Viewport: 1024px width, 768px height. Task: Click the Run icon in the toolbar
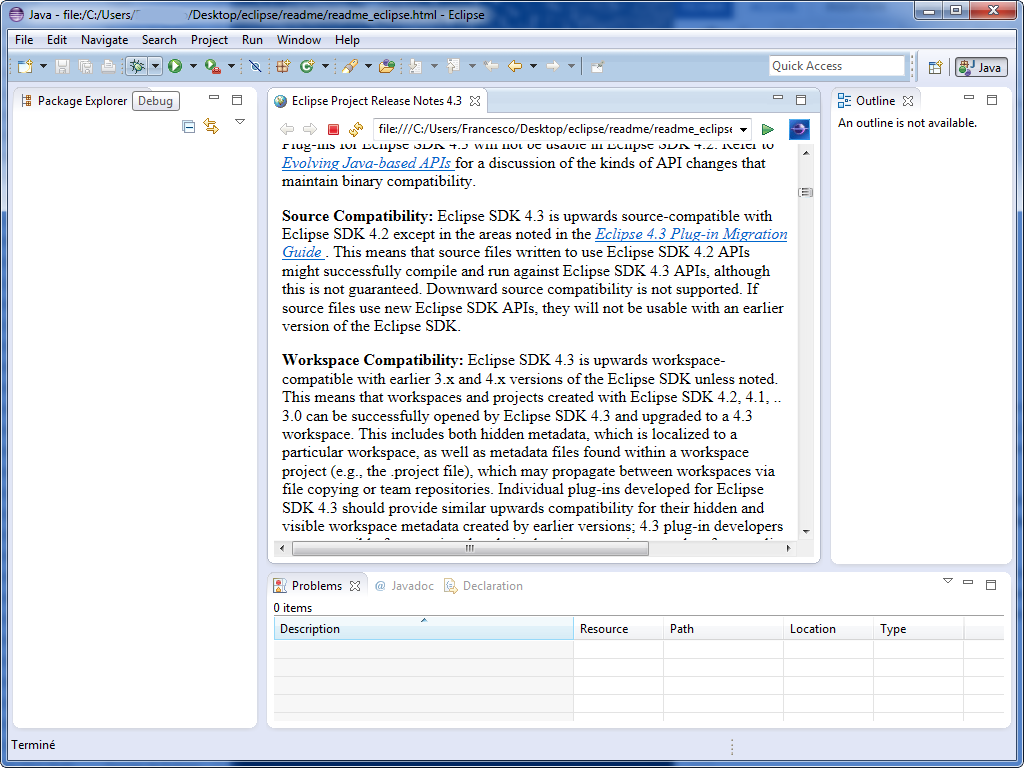(175, 67)
